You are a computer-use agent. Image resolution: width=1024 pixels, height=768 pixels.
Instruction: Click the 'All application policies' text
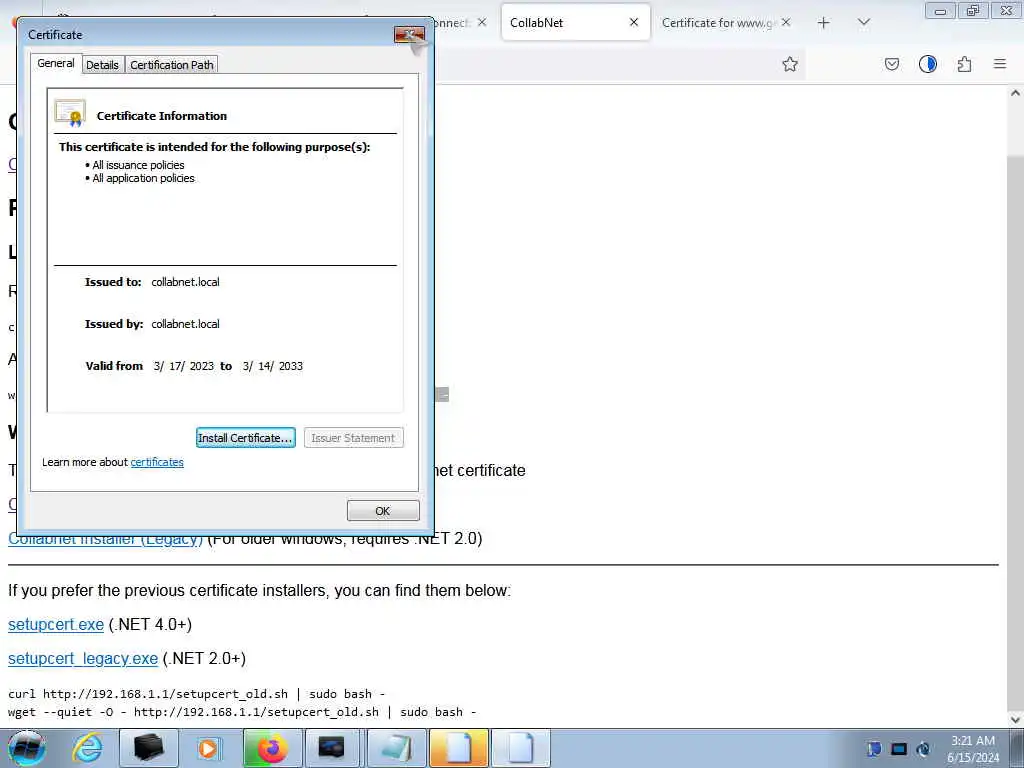pyautogui.click(x=144, y=178)
